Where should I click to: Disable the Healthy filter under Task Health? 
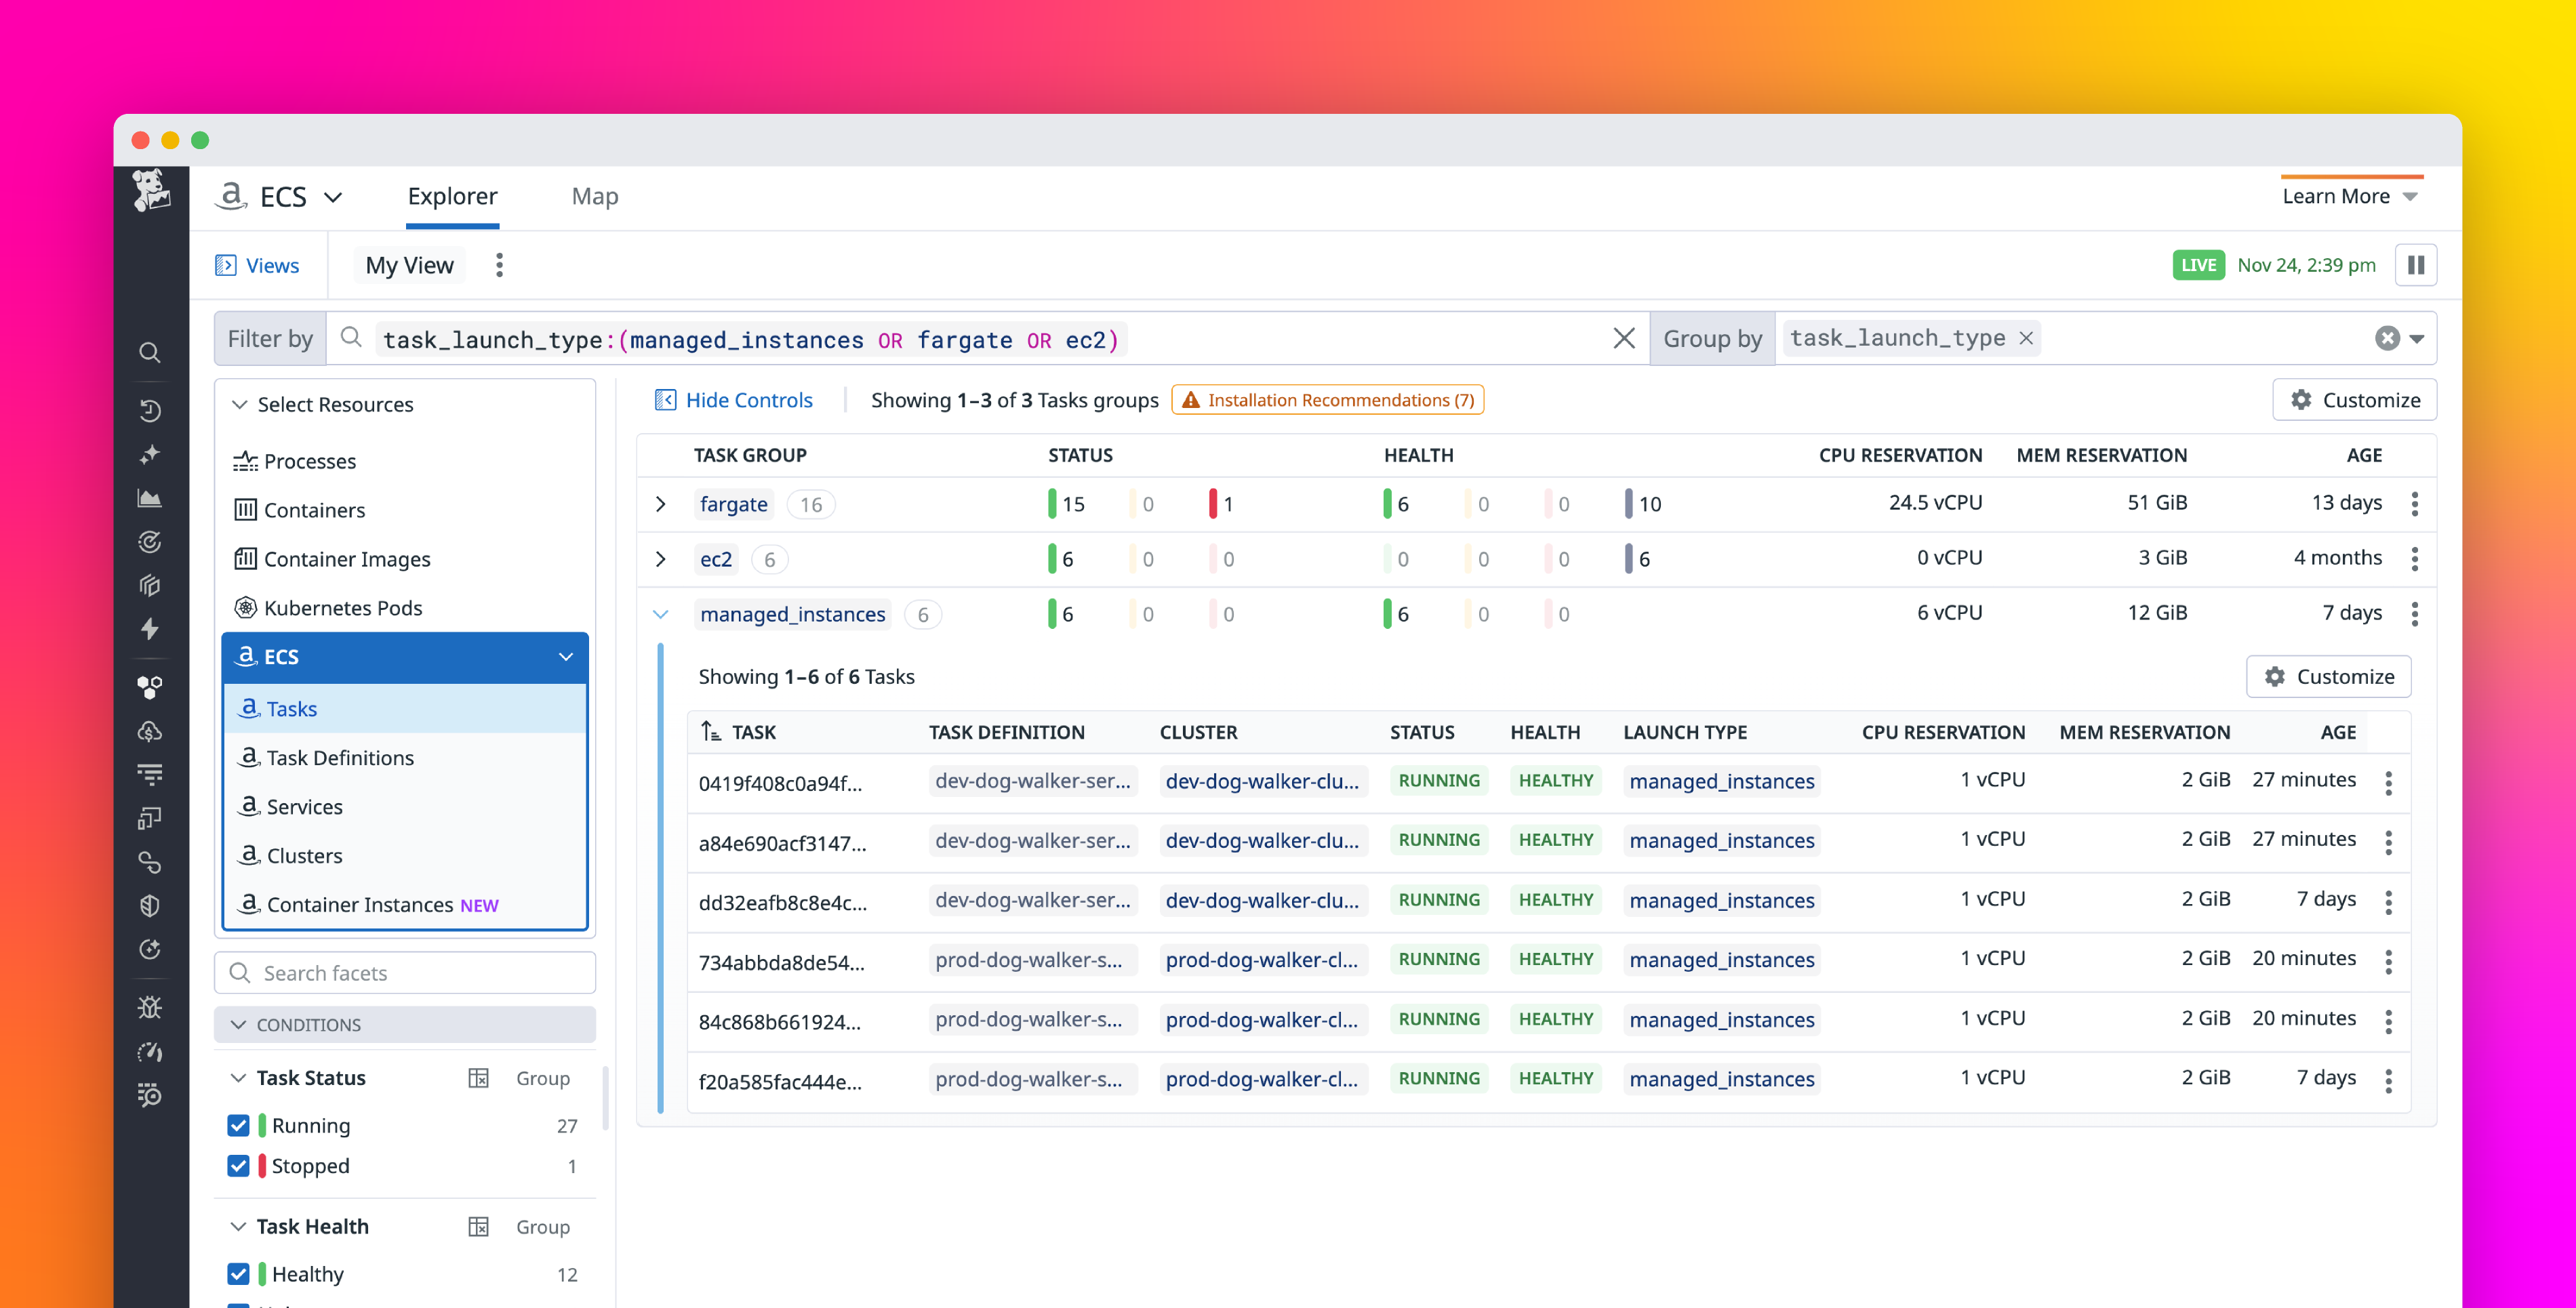(x=239, y=1273)
